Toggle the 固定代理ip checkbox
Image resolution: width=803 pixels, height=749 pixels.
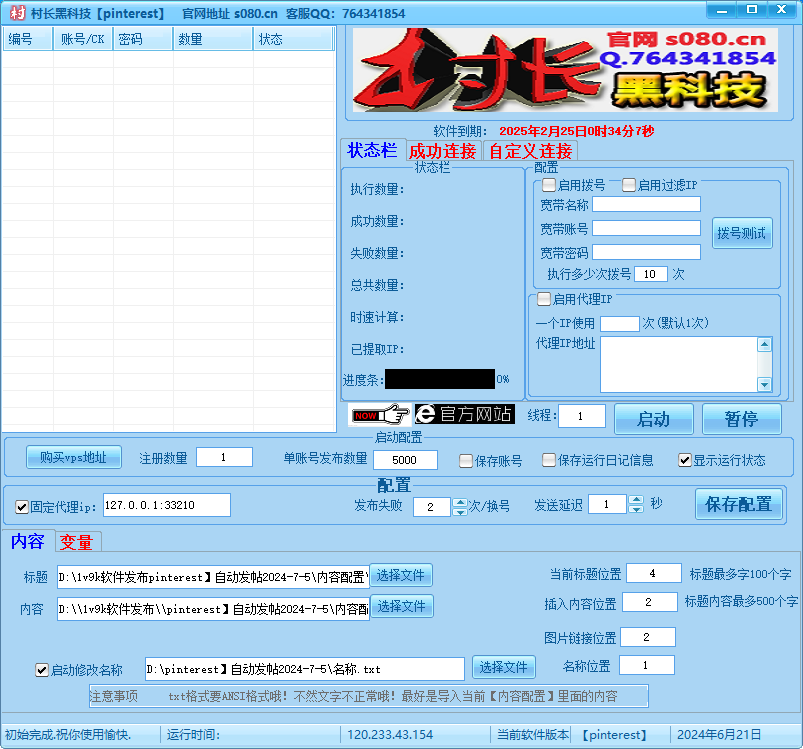[x=22, y=507]
